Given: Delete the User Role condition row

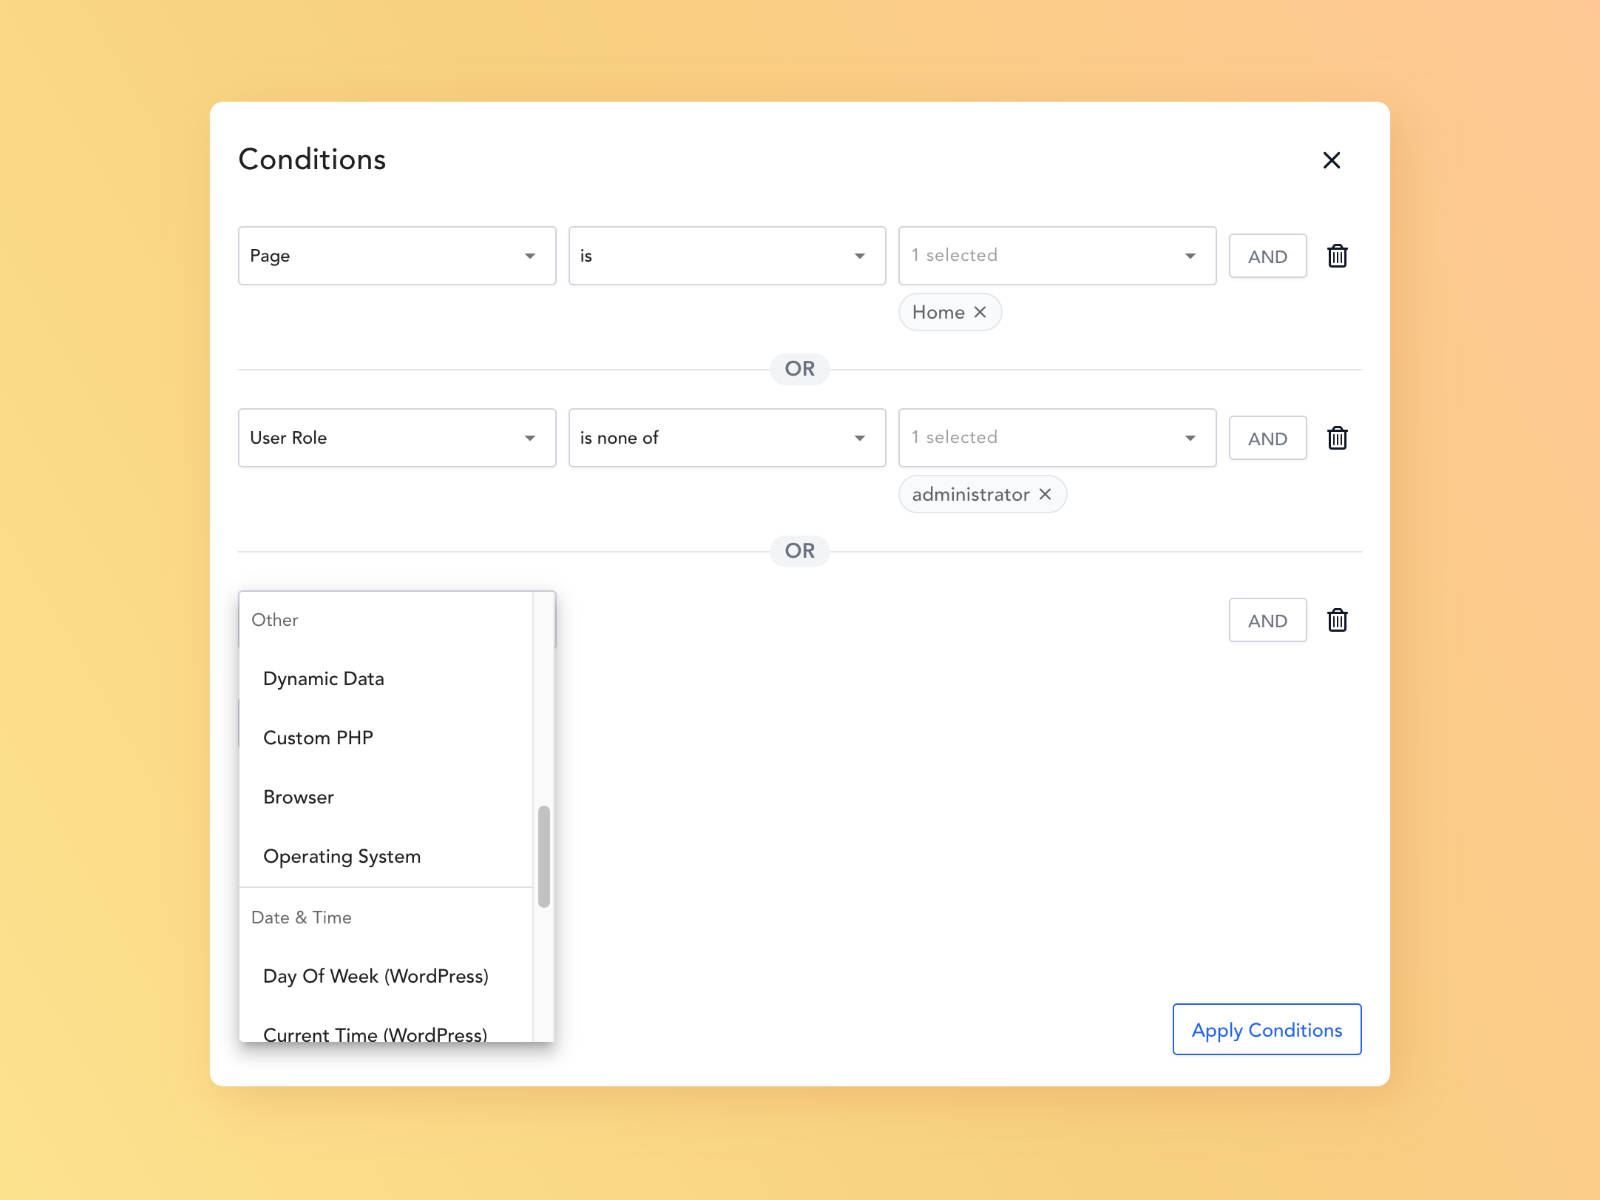Looking at the screenshot, I should tap(1337, 438).
